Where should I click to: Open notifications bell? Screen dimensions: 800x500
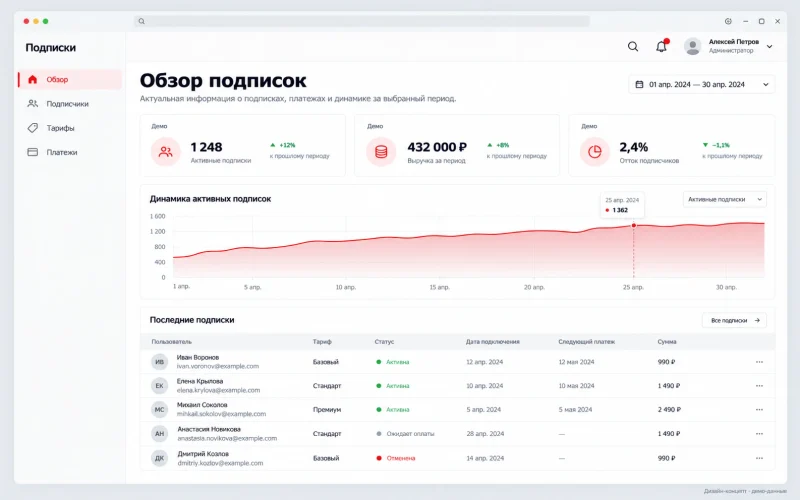click(x=661, y=46)
